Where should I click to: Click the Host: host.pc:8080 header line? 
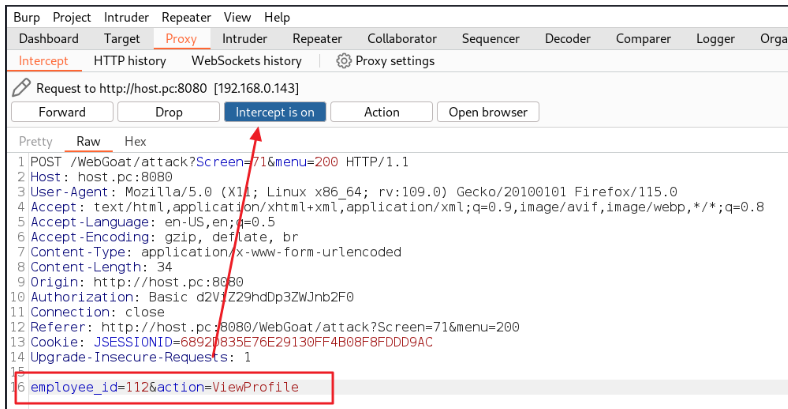point(102,177)
